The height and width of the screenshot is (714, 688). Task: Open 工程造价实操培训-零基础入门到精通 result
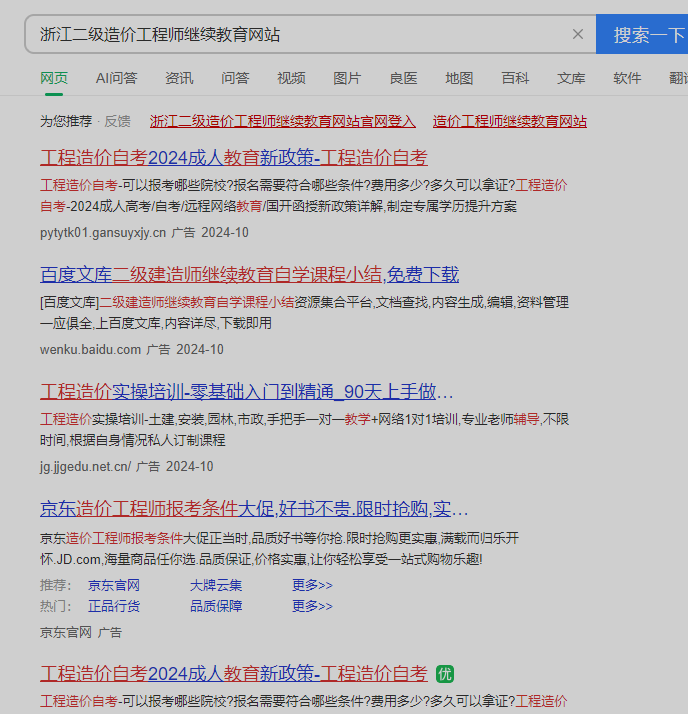[x=246, y=392]
